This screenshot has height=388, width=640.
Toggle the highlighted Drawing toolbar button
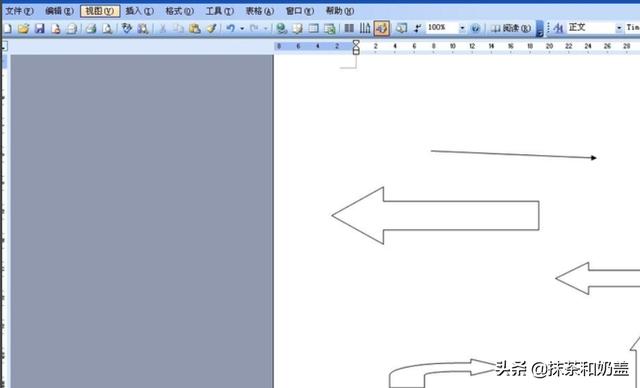382,28
